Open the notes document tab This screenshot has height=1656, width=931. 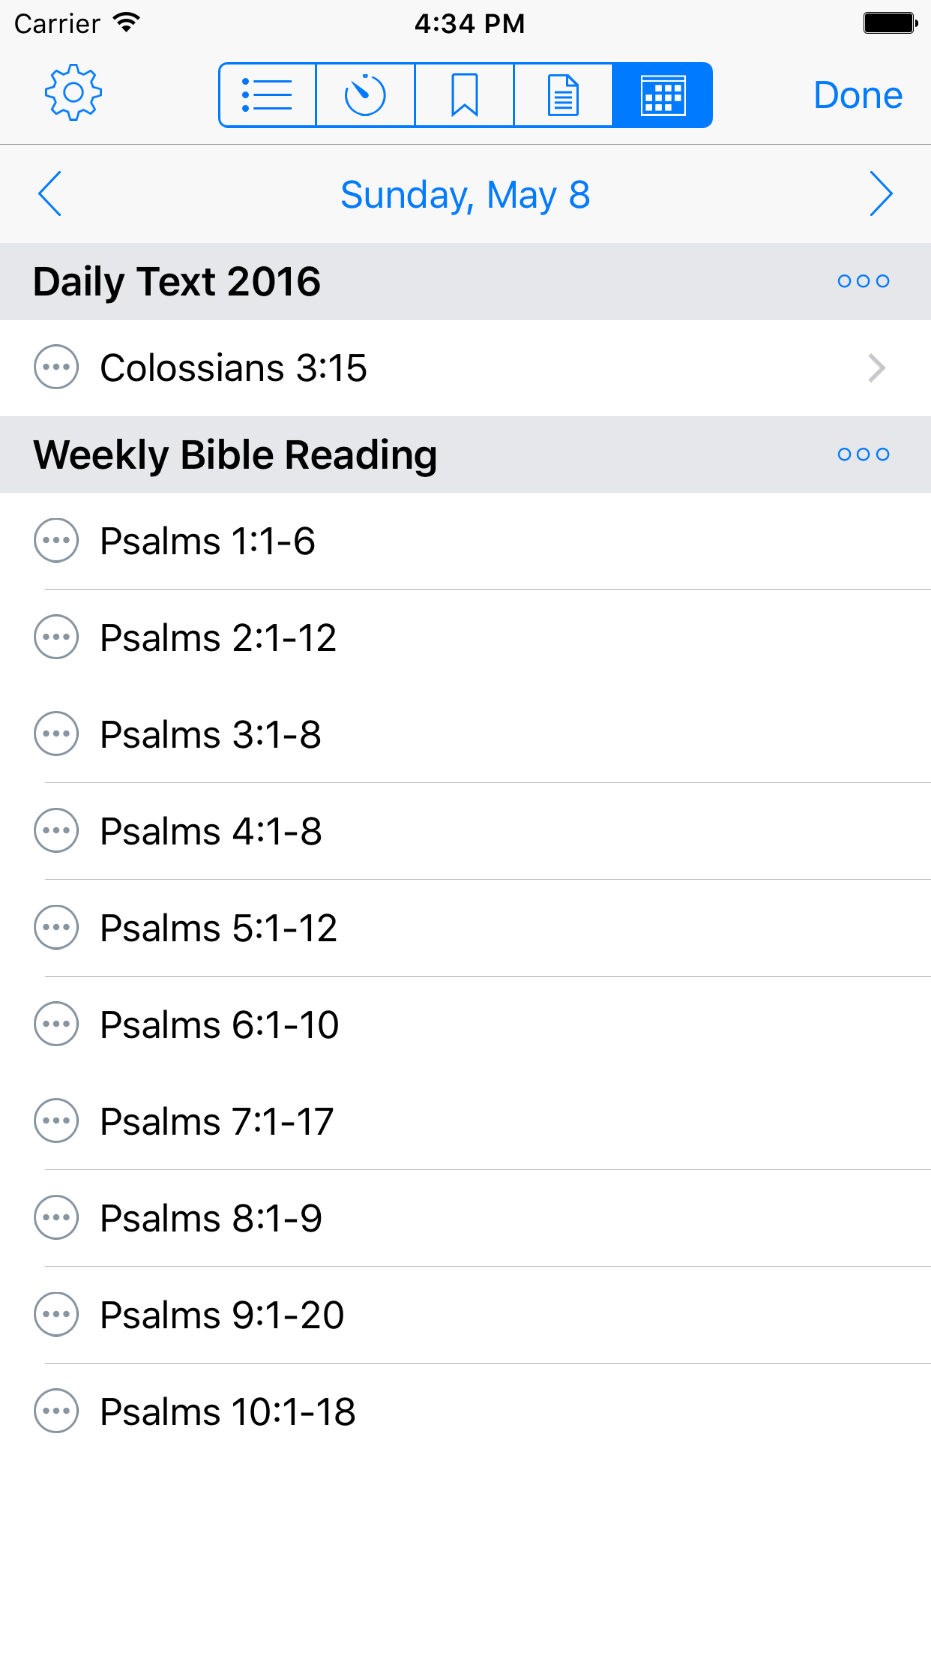click(x=563, y=95)
